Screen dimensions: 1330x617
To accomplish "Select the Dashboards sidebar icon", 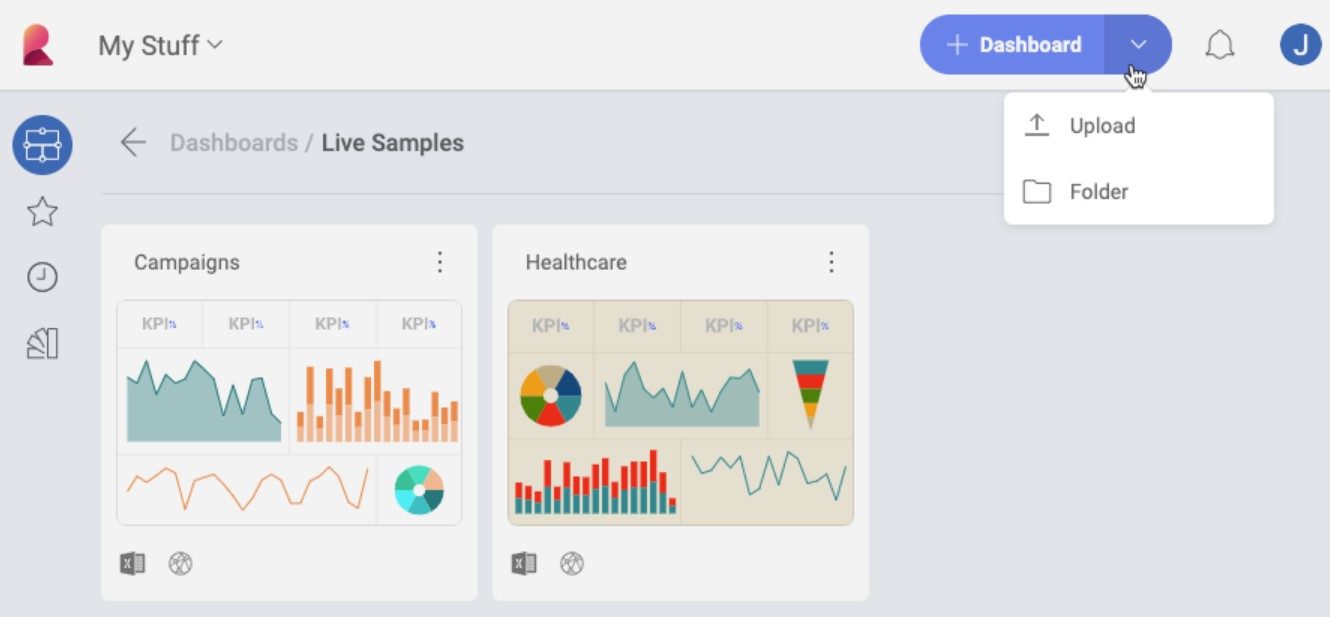I will point(42,144).
